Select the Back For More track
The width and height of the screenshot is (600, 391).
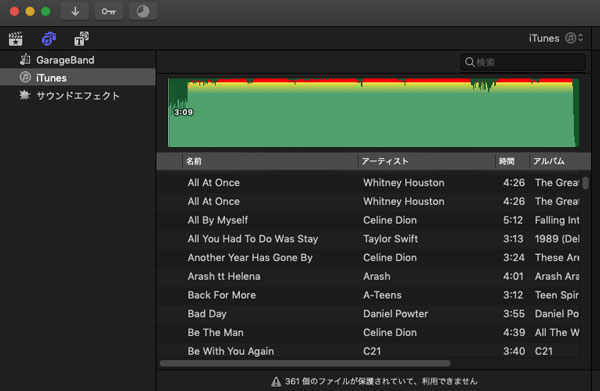(369, 295)
